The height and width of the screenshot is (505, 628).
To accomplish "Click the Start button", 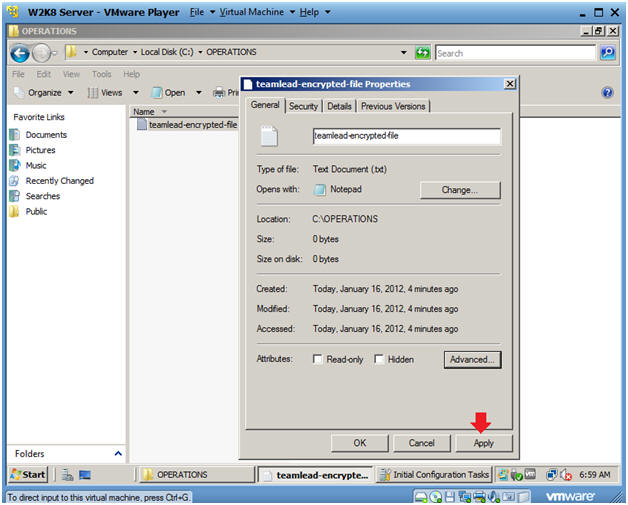I will click(x=28, y=475).
